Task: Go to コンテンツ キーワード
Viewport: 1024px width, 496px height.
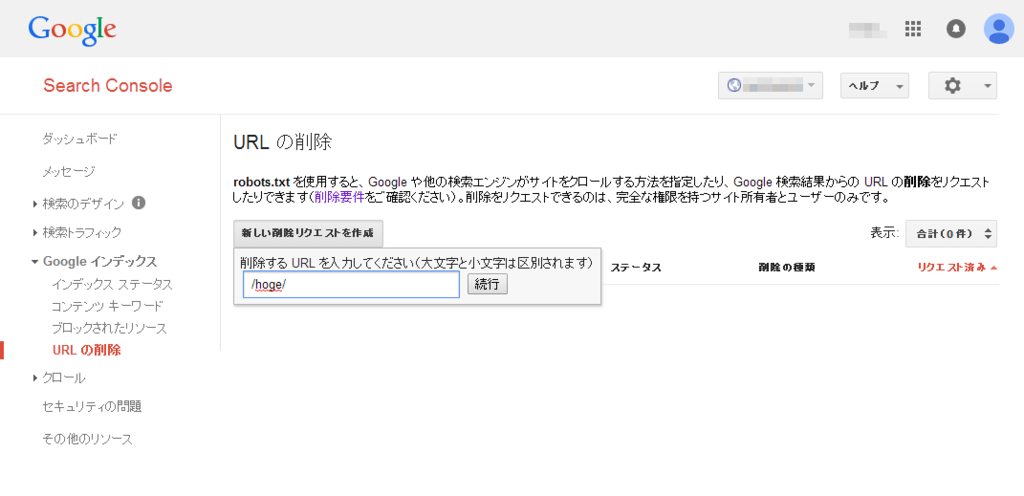Action: 107,306
